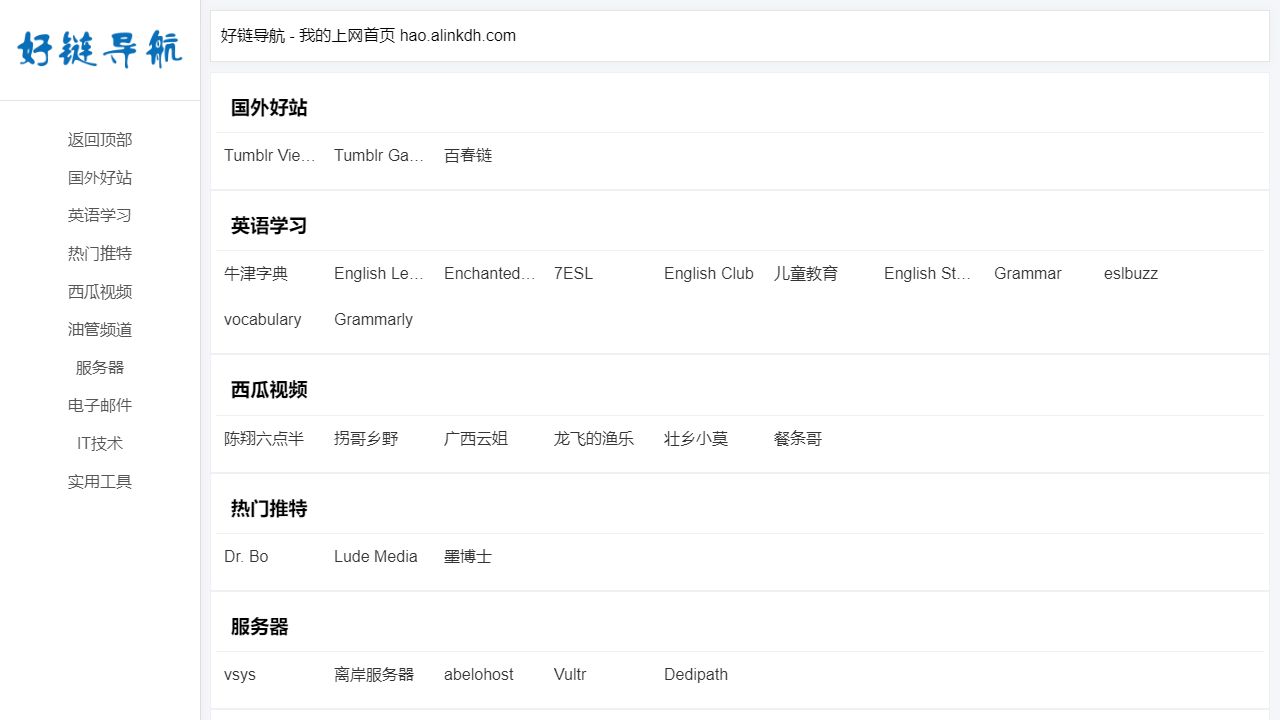Jump to 热门推特 from the sidebar

pyautogui.click(x=100, y=254)
